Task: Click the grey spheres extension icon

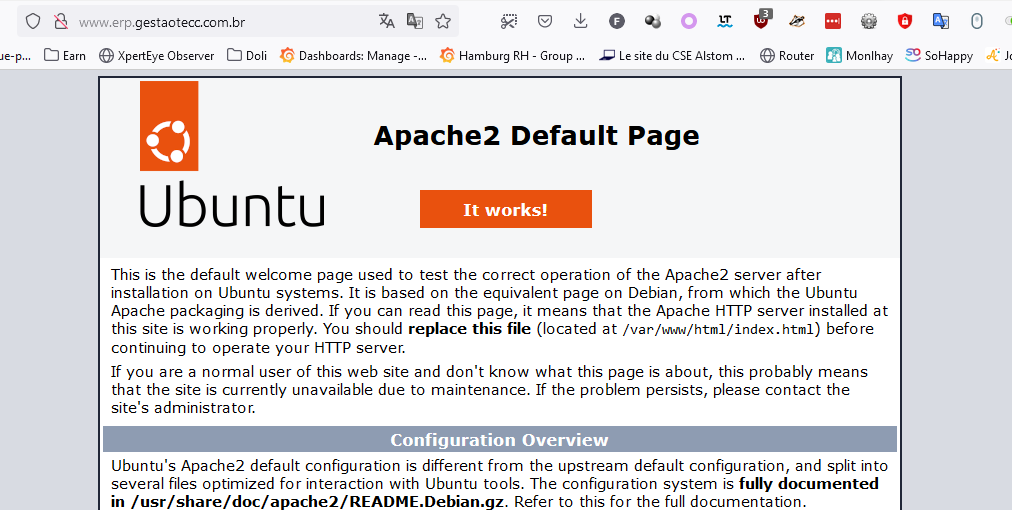Action: coord(653,21)
